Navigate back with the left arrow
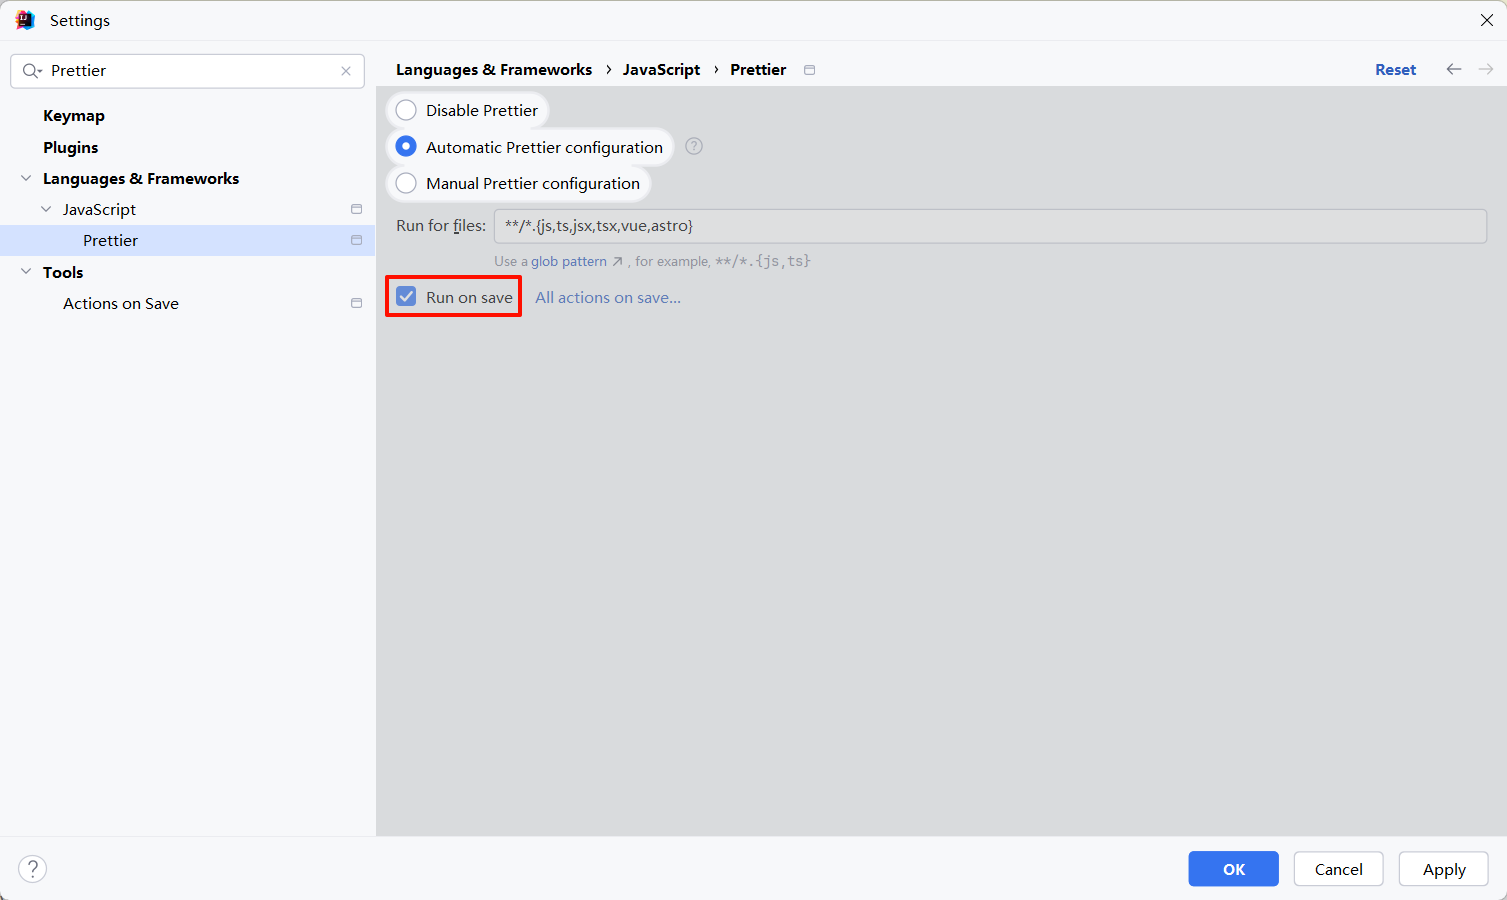 1453,69
